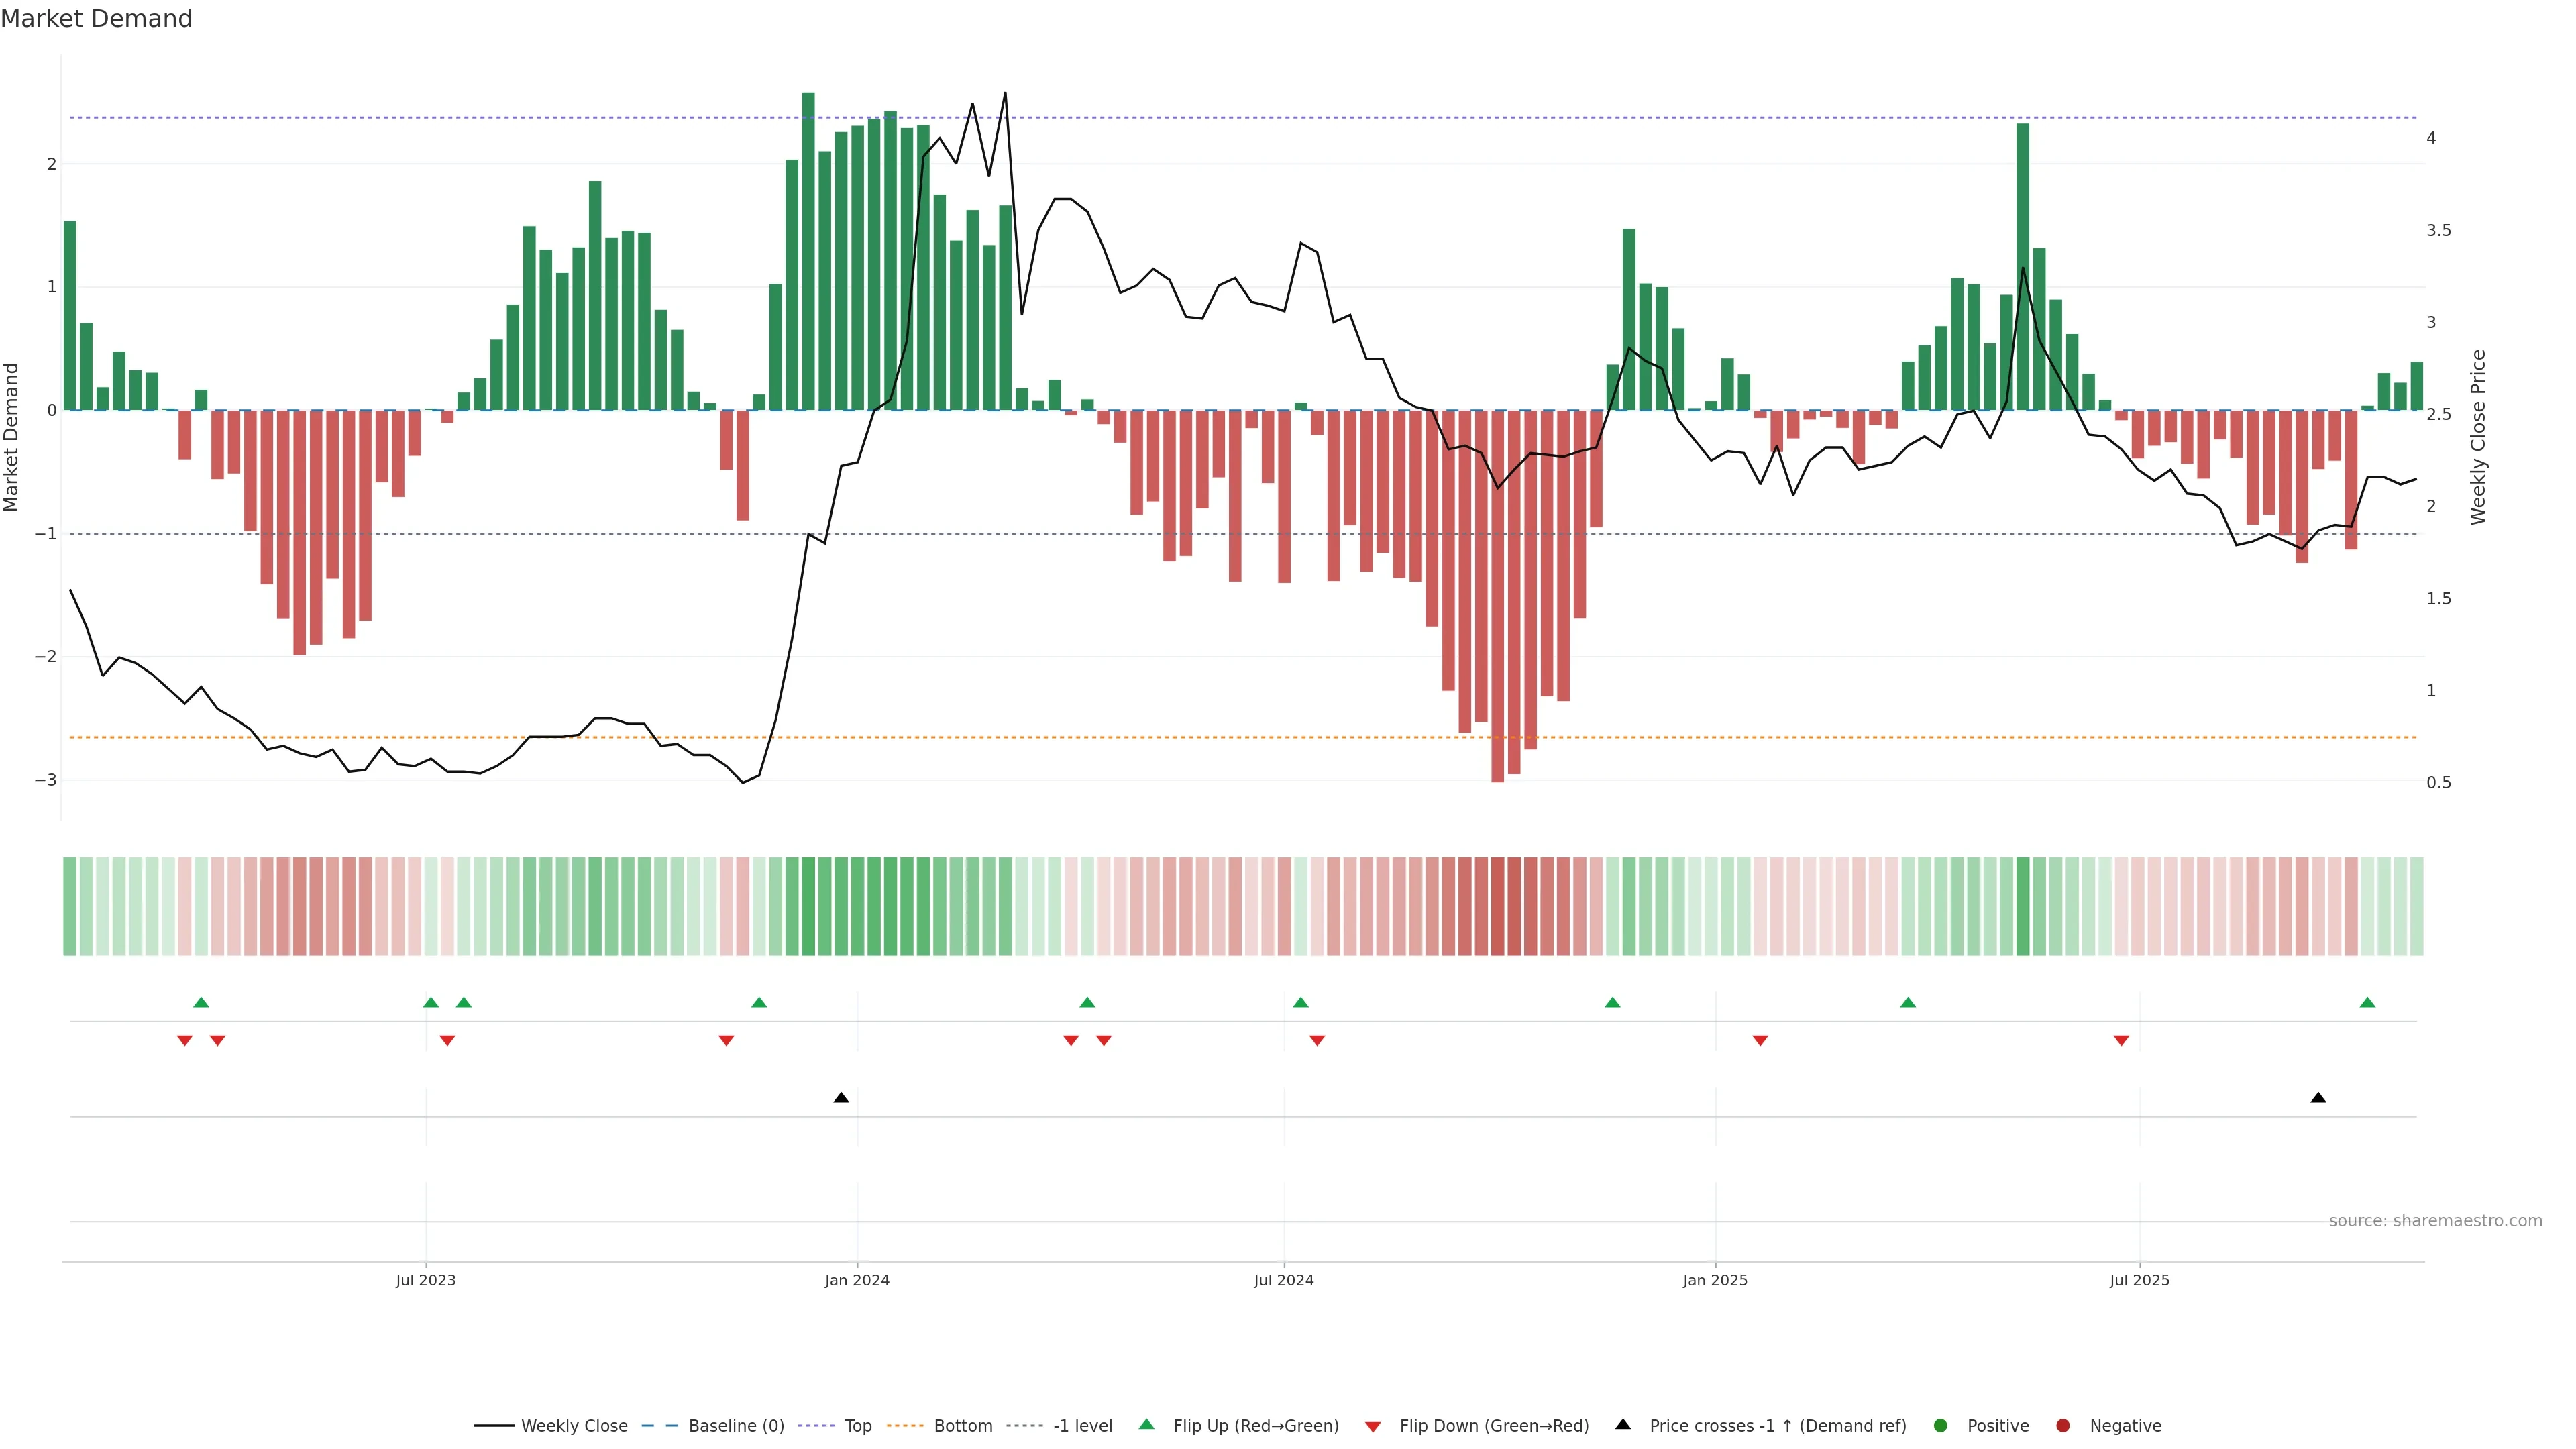Click the green Positive legend circle

1941,1425
